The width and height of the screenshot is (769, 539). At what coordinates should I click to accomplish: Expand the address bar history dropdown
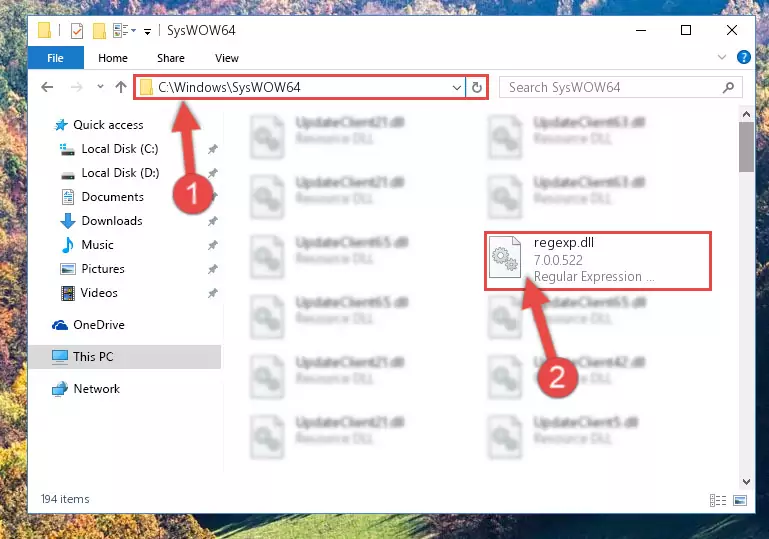click(x=457, y=88)
